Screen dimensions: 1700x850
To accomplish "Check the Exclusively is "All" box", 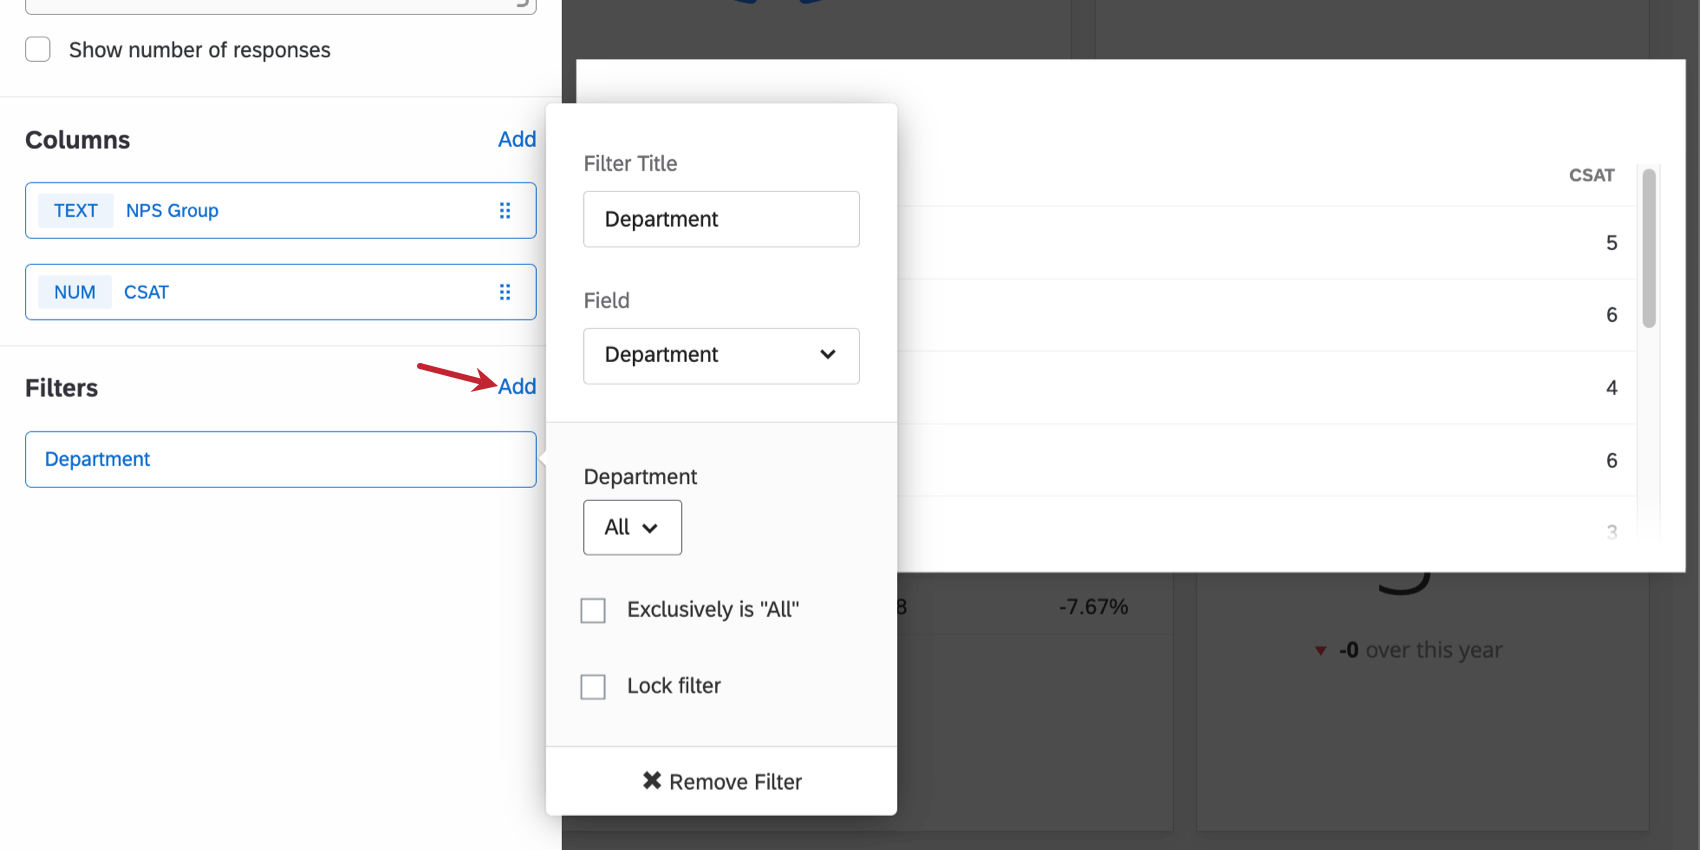I will pyautogui.click(x=593, y=610).
